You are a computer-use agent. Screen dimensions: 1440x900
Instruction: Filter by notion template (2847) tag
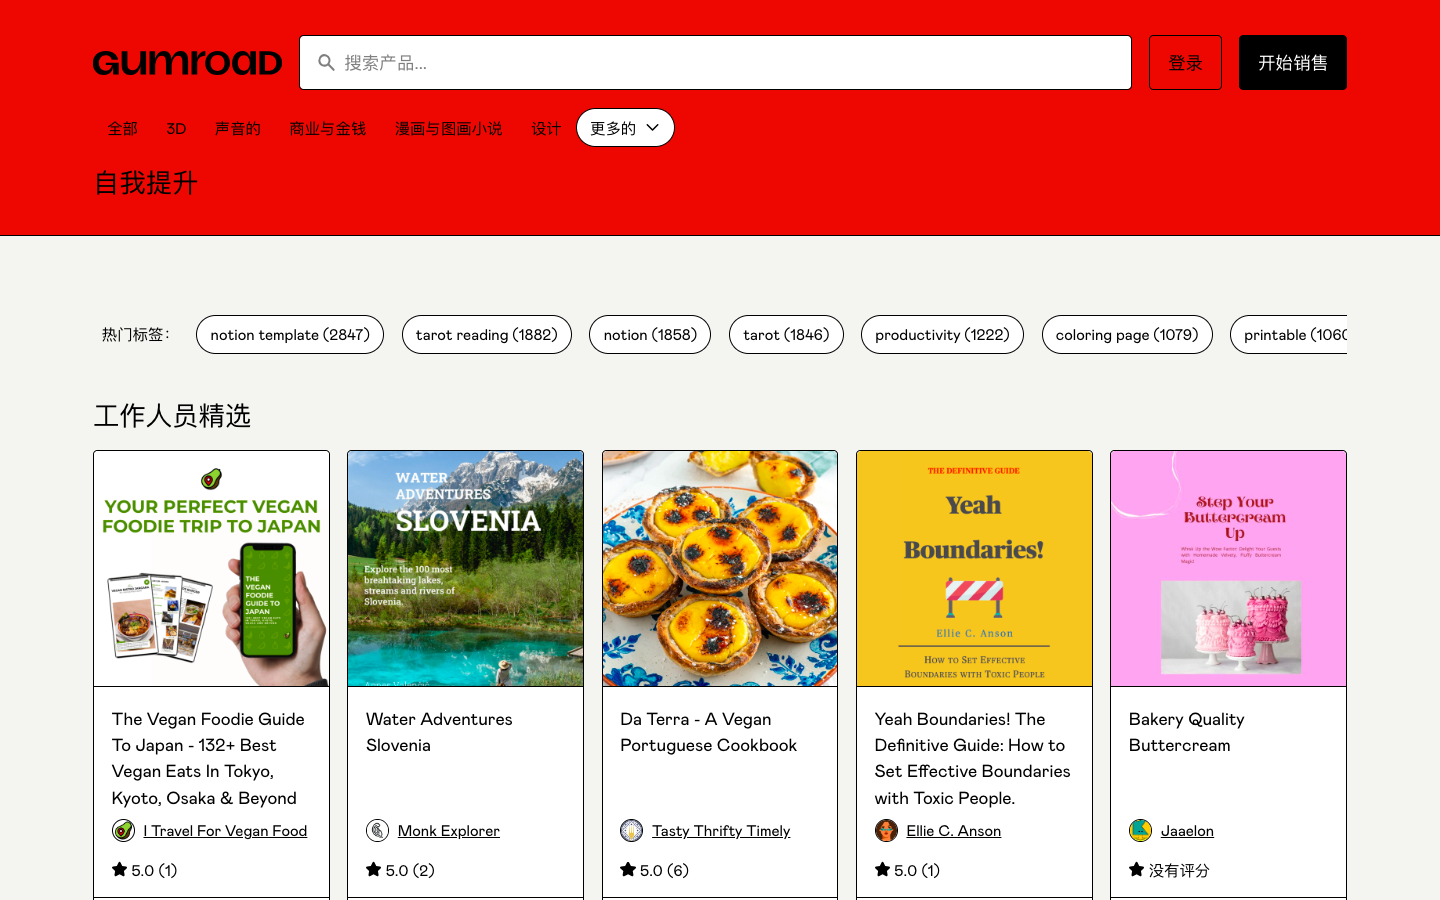(290, 334)
